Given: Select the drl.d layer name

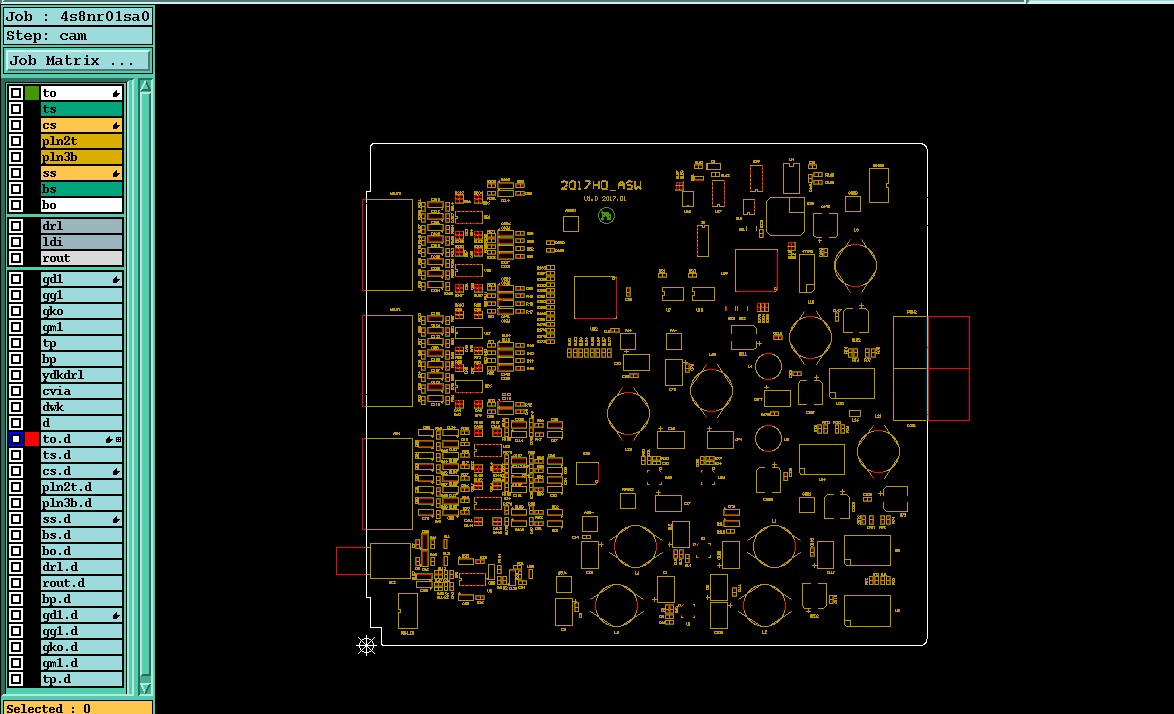Looking at the screenshot, I should (x=82, y=567).
